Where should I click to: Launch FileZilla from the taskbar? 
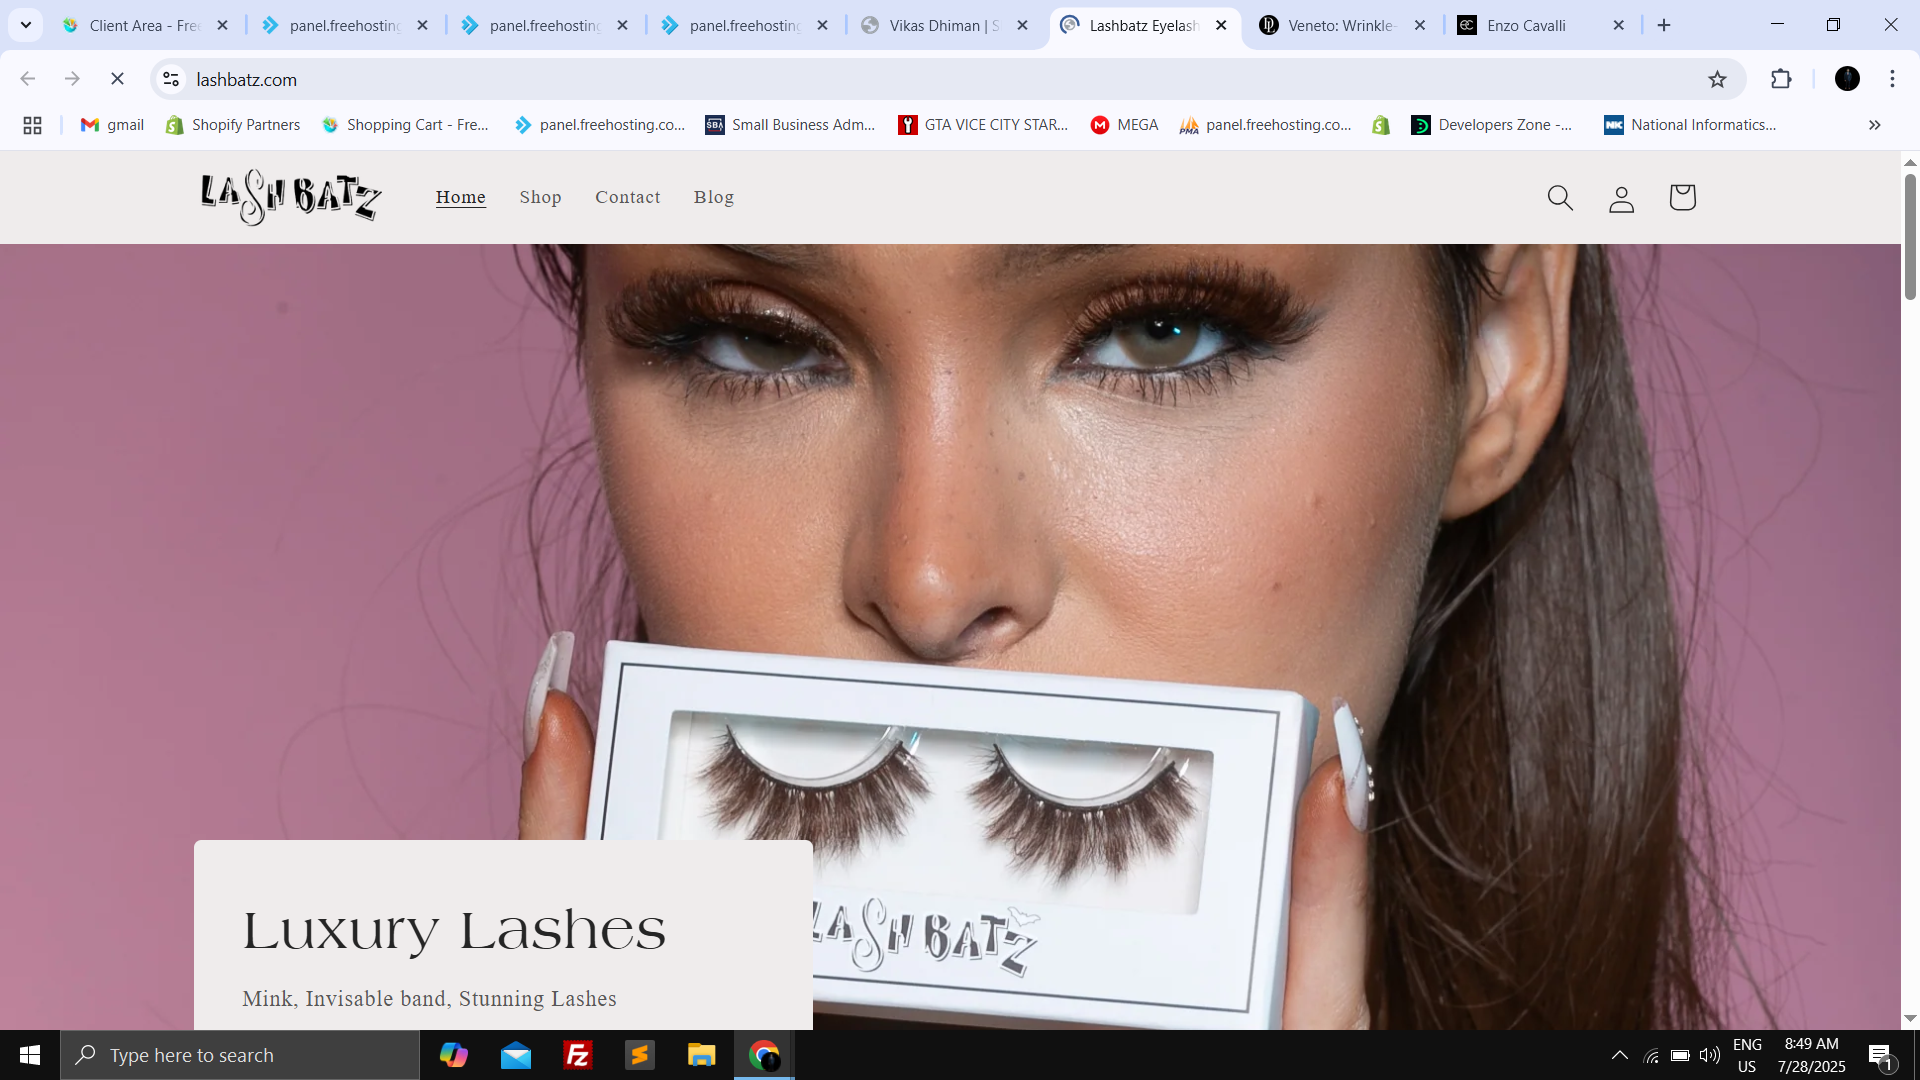578,1055
